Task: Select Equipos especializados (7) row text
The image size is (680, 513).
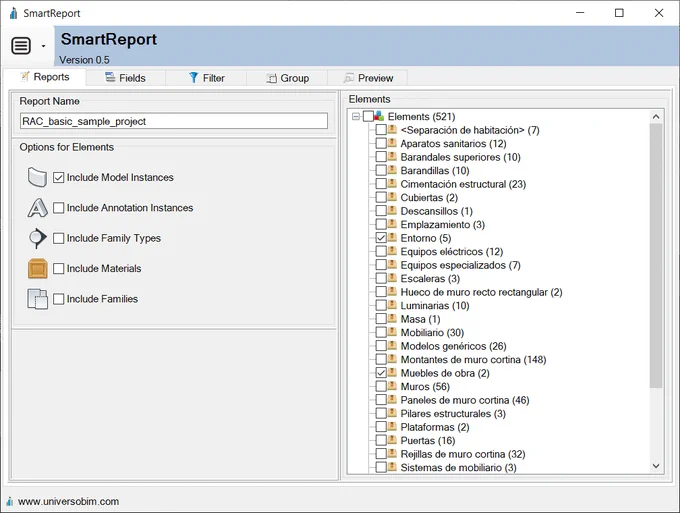Action: pyautogui.click(x=460, y=265)
